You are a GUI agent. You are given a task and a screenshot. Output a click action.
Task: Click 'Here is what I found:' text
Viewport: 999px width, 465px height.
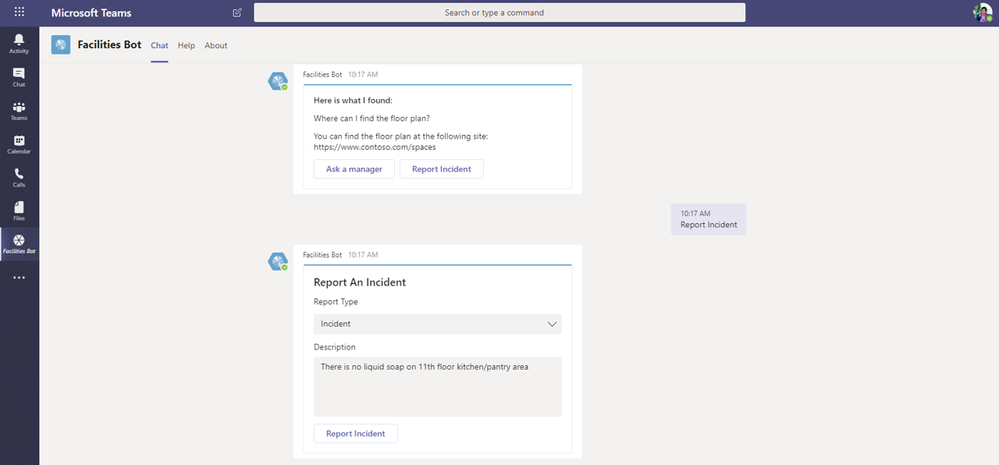pos(353,100)
